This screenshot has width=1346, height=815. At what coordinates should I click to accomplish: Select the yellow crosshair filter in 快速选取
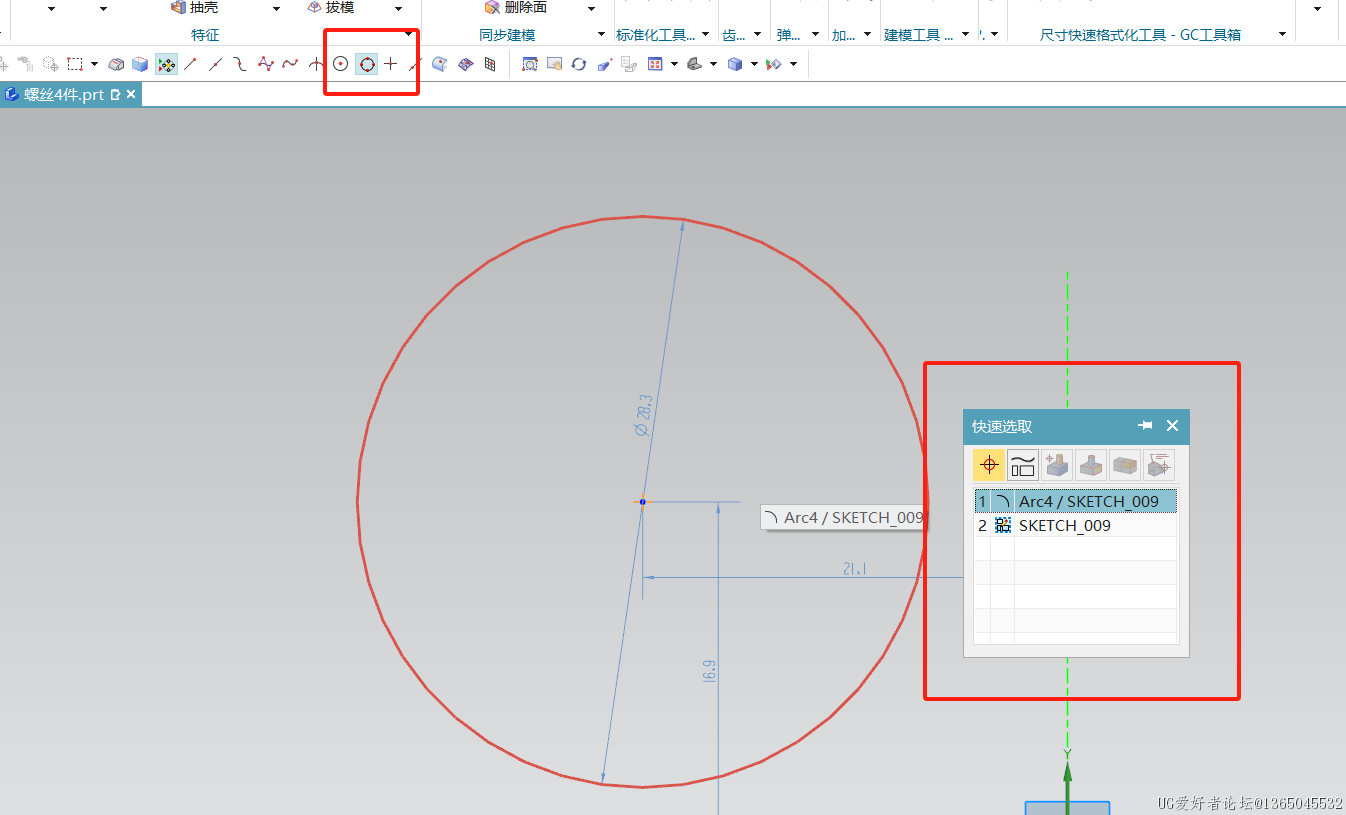[x=989, y=465]
